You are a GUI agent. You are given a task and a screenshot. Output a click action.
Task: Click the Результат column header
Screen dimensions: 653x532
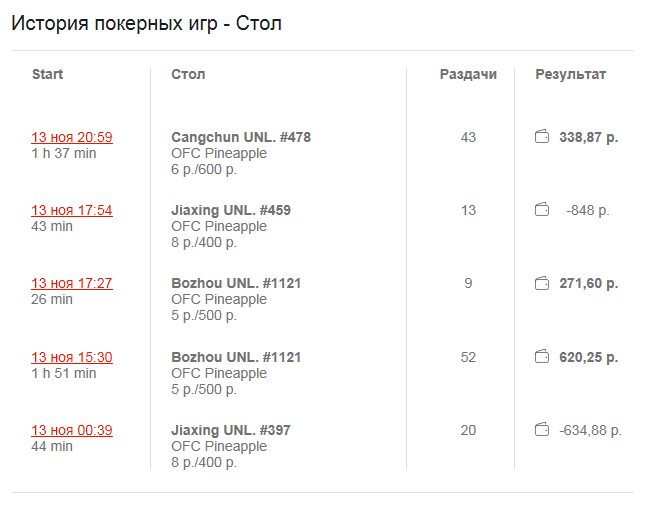tap(571, 74)
